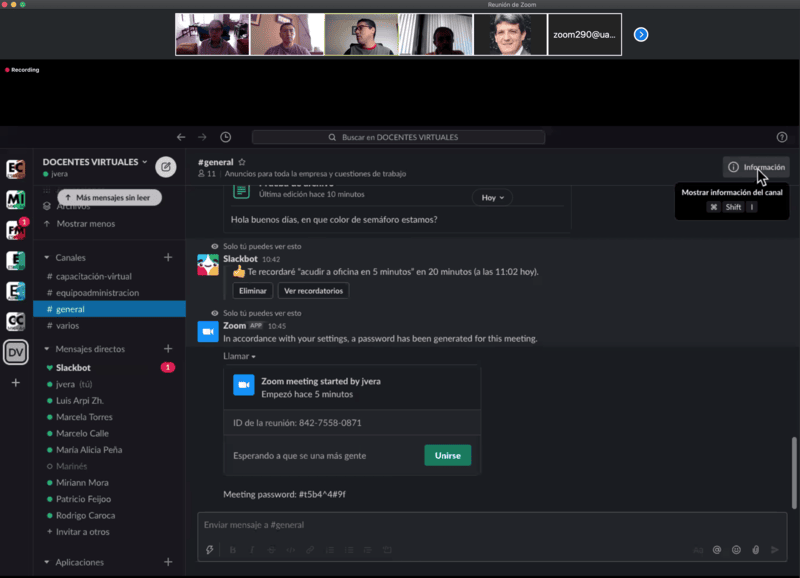Open the emoji picker in the composer
800x578 pixels.
click(736, 550)
